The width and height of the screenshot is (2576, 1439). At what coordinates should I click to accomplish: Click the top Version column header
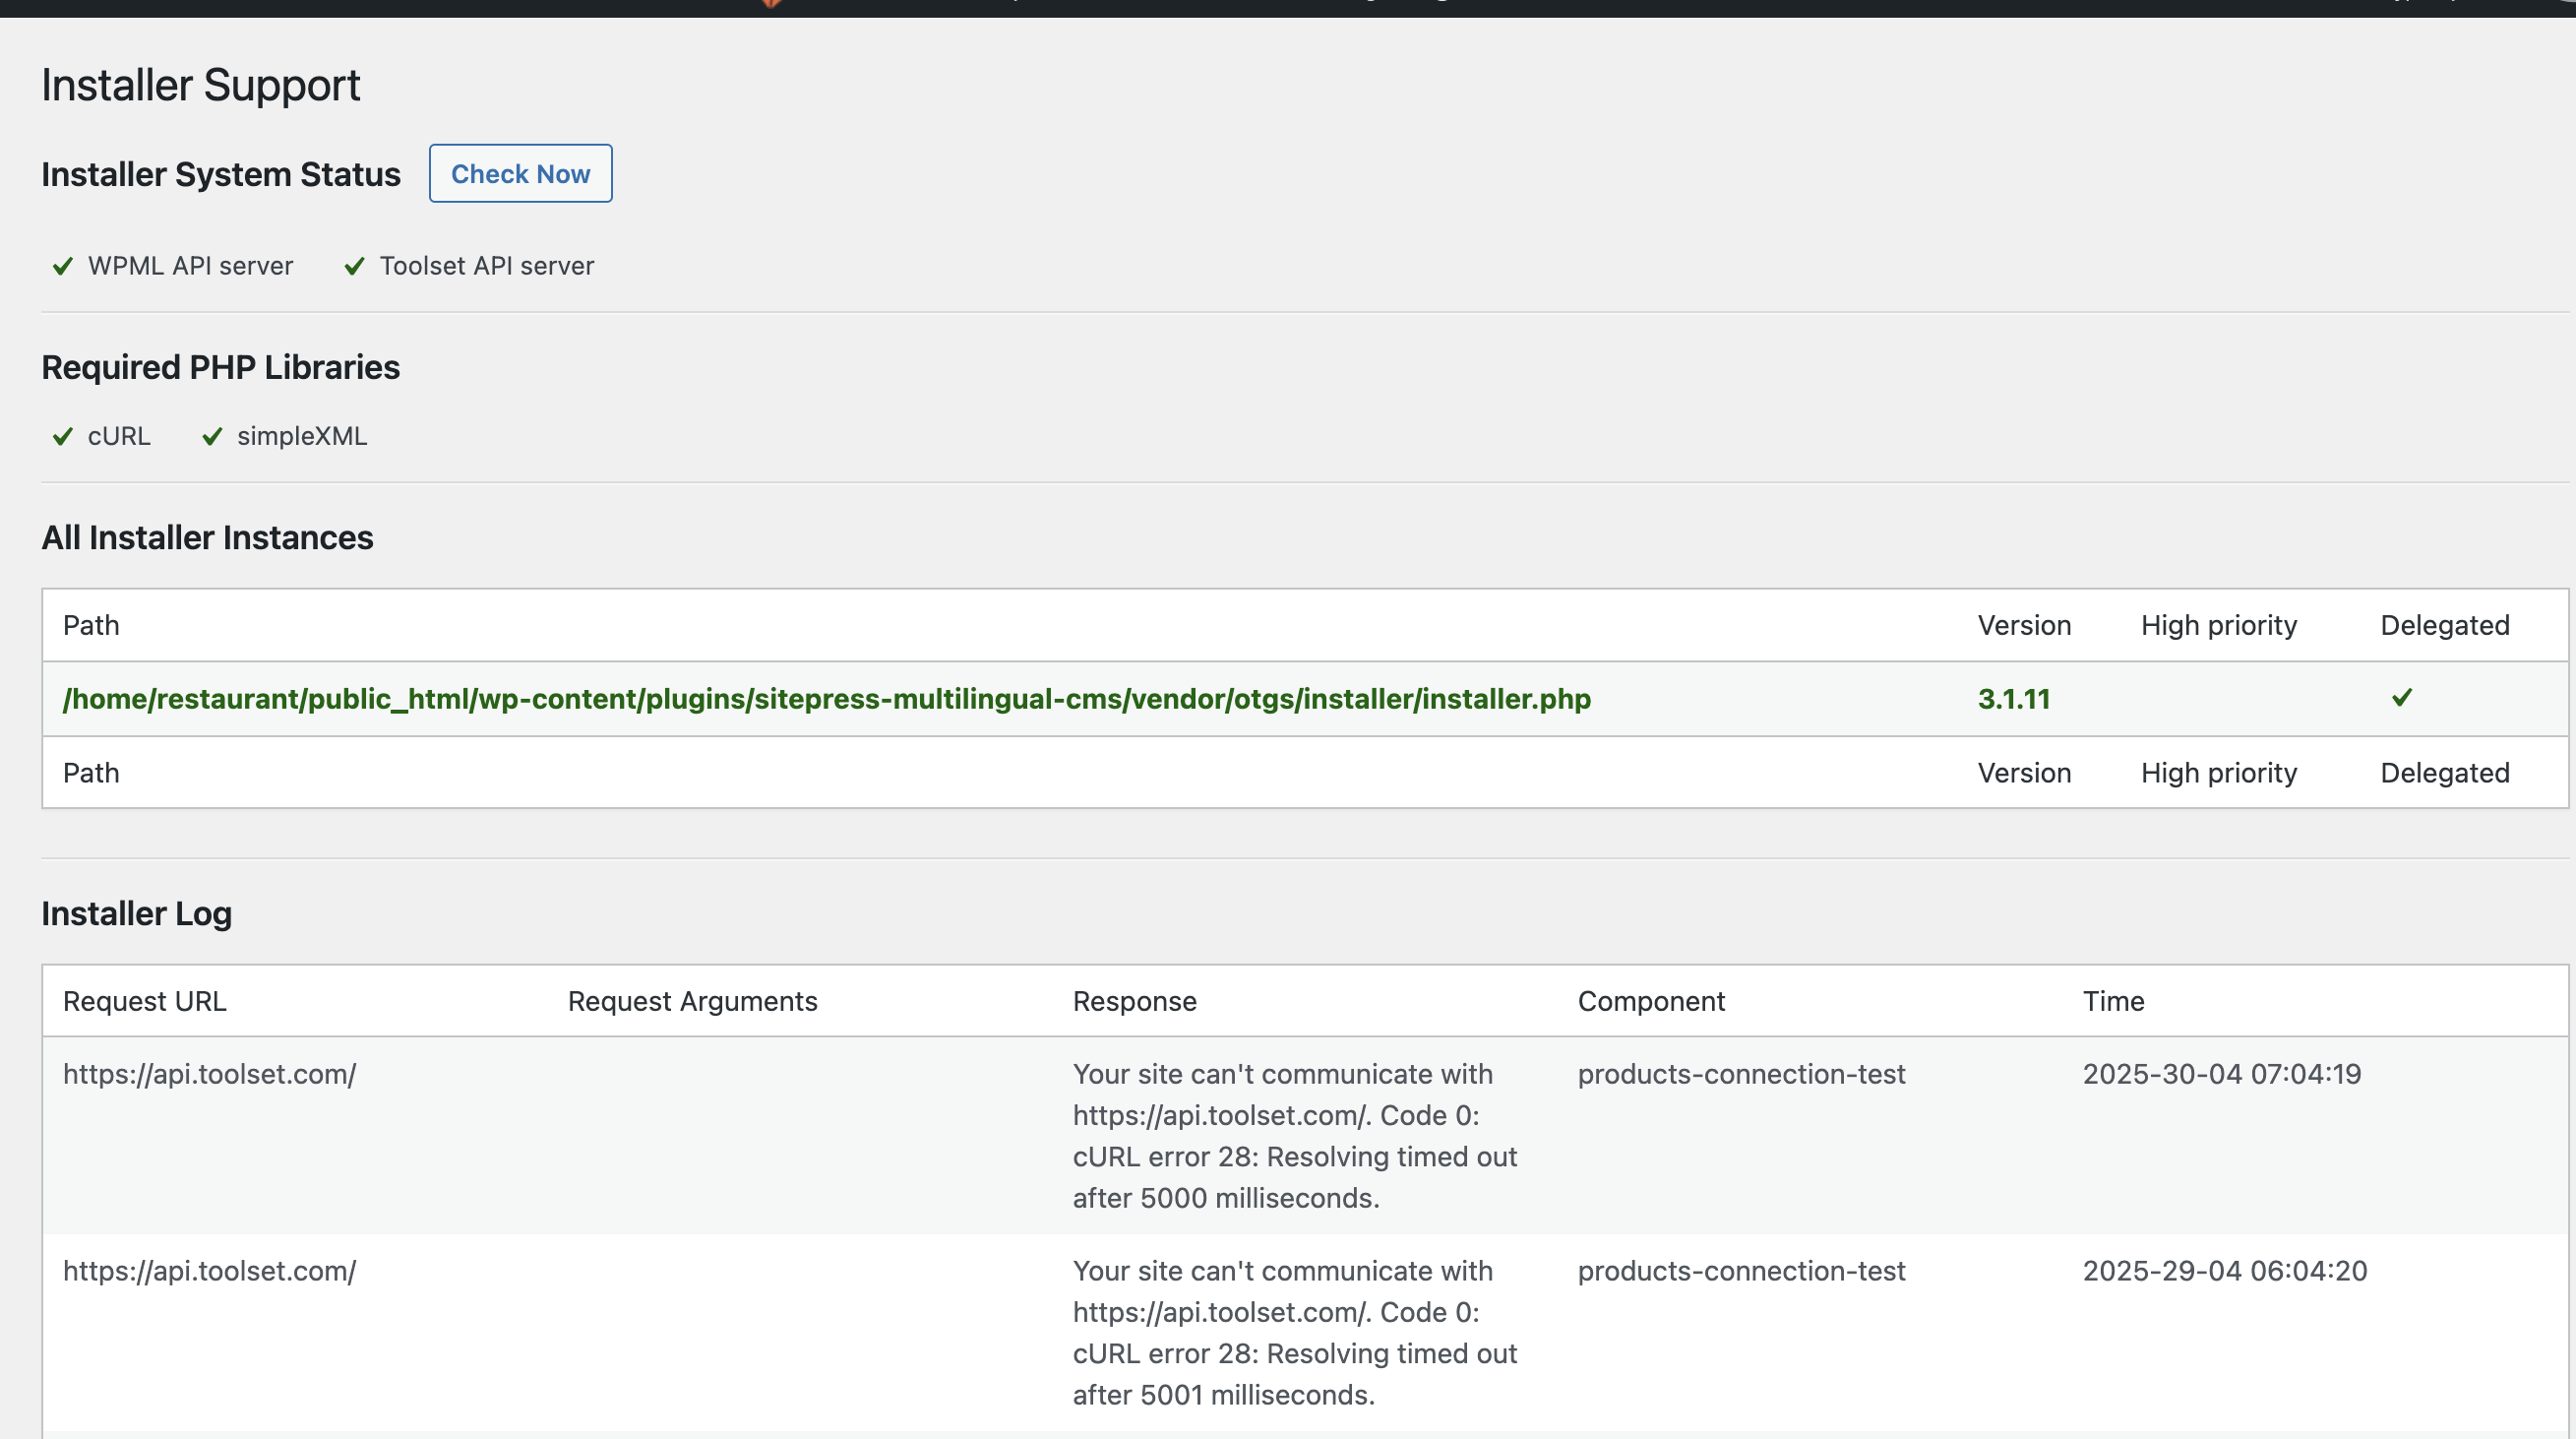click(x=2024, y=625)
